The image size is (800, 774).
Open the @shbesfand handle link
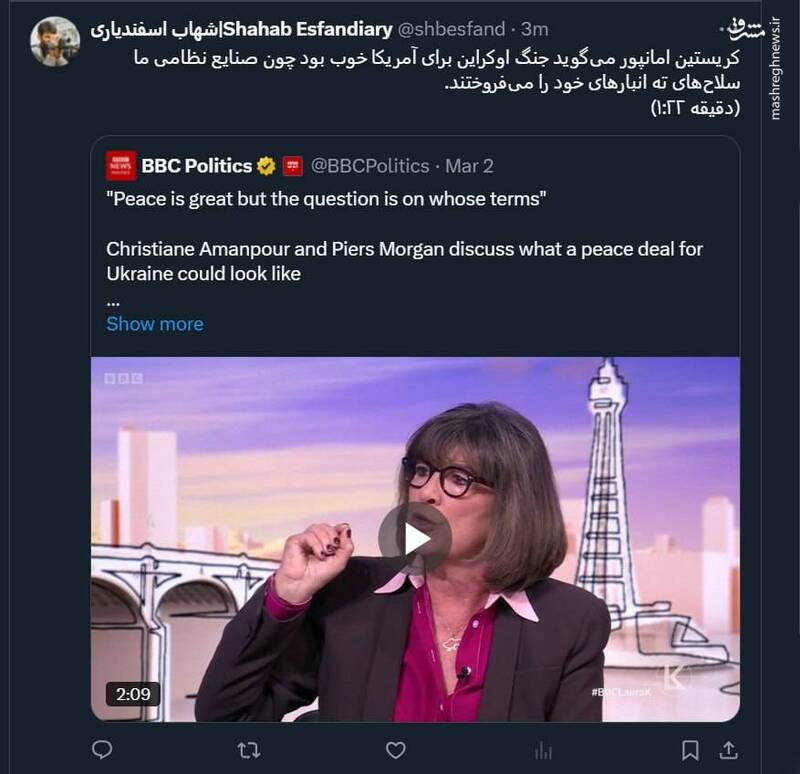pos(451,30)
